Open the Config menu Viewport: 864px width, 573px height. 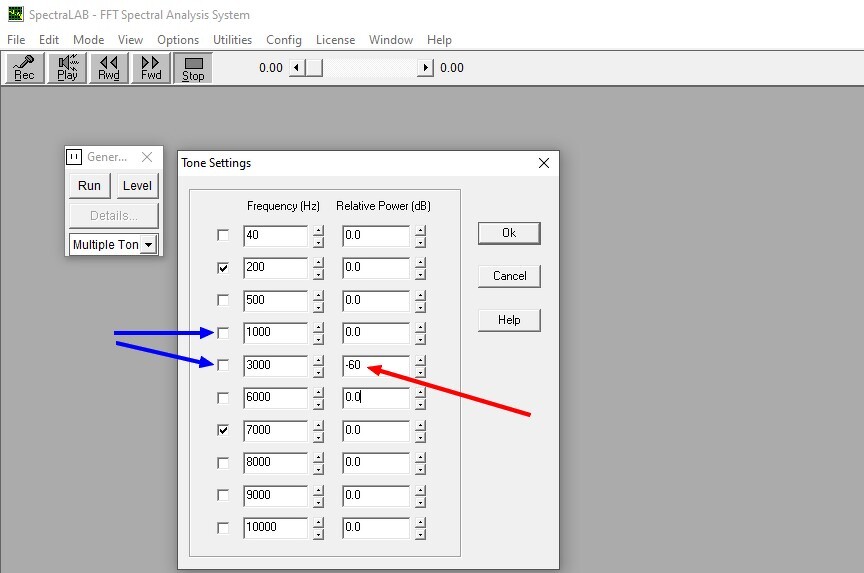(284, 40)
